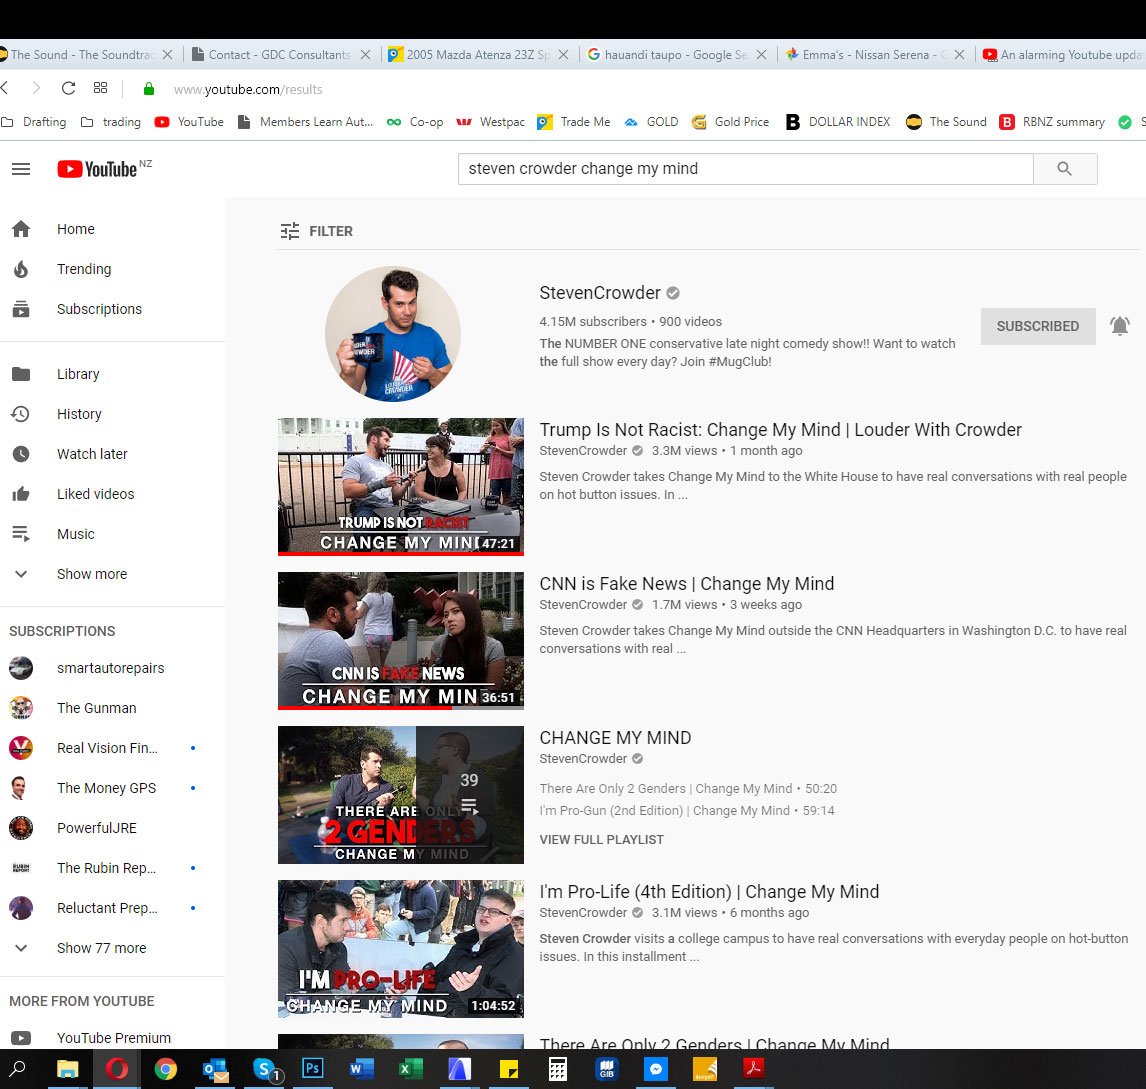The height and width of the screenshot is (1089, 1146).
Task: Play I'm Pro-Life 4th Edition thumbnail
Action: tap(401, 949)
